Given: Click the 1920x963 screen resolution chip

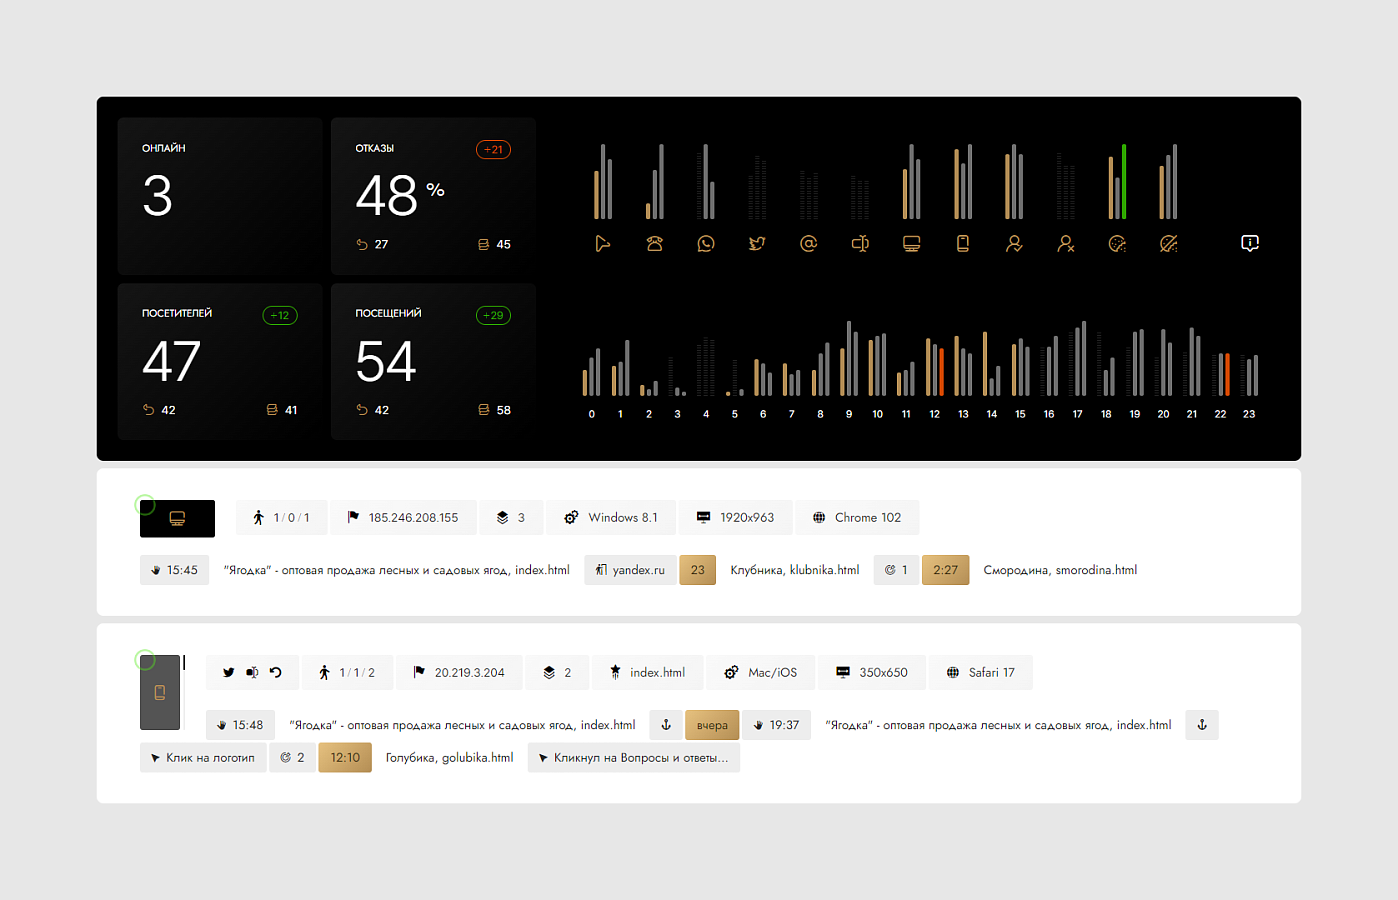Looking at the screenshot, I should 735,518.
